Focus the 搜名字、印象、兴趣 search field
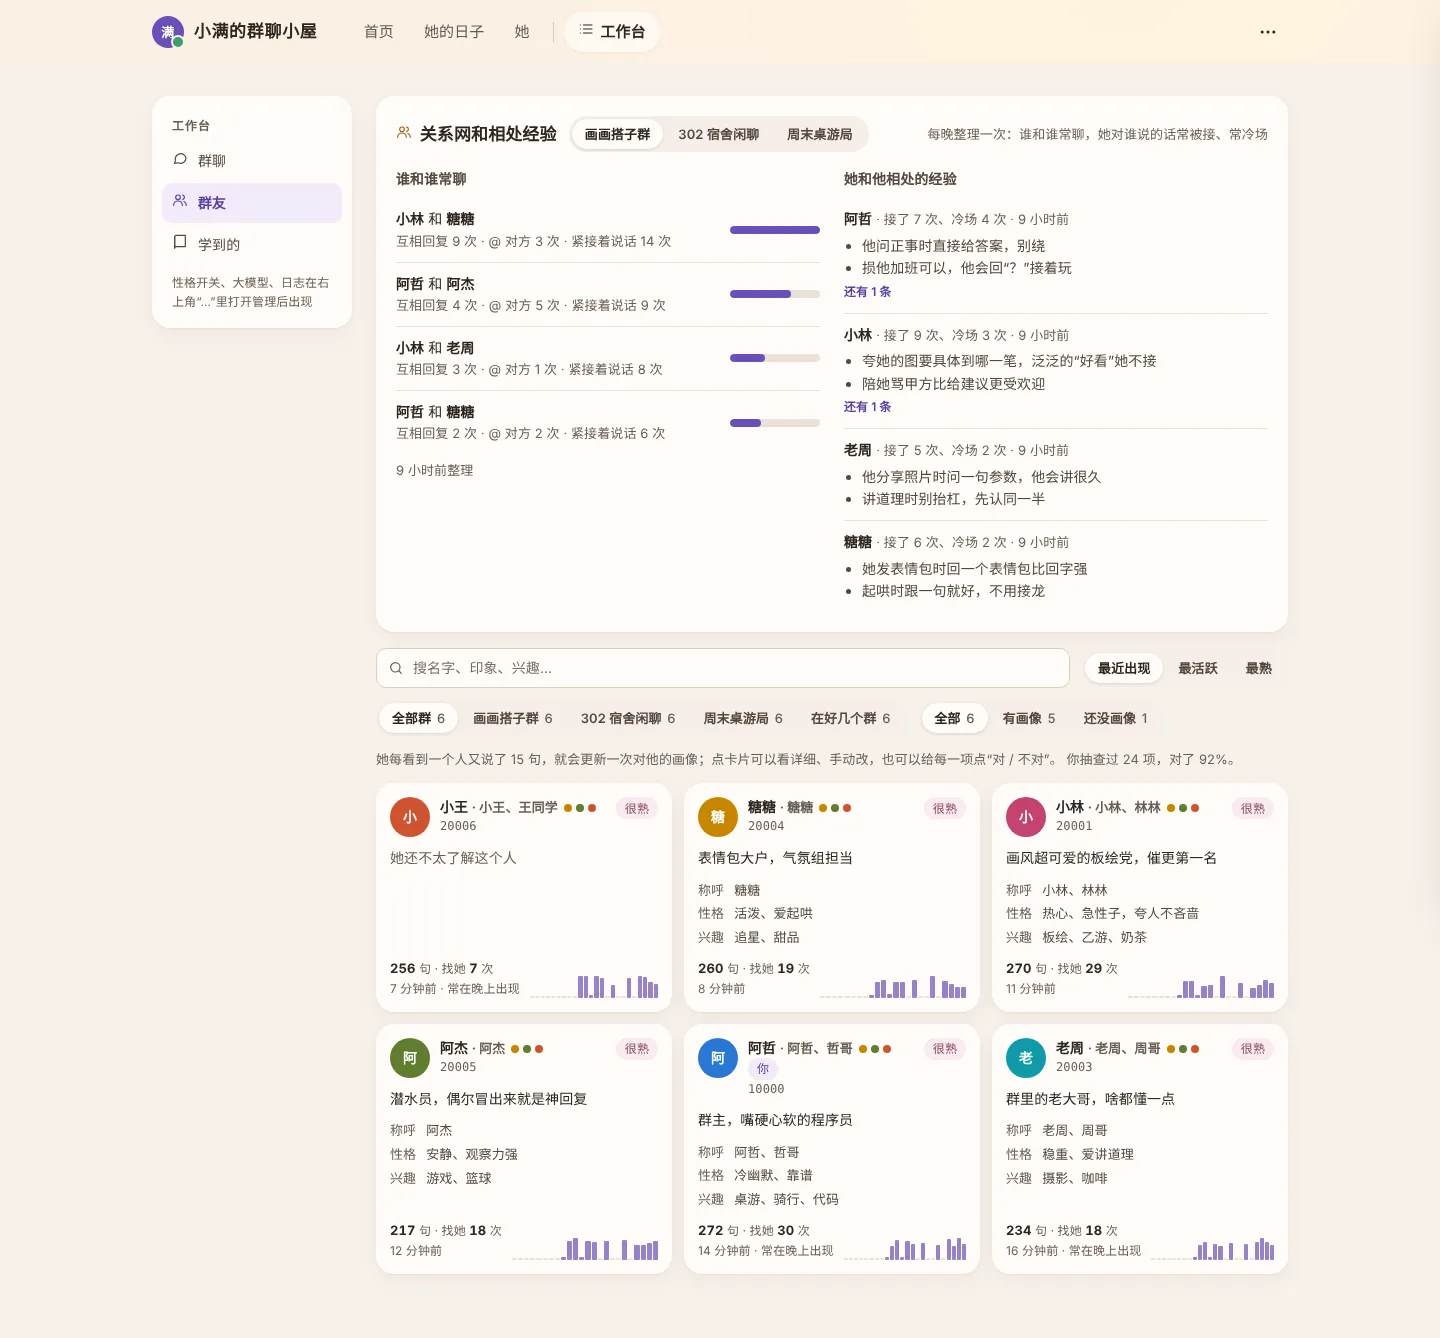1440x1338 pixels. [x=723, y=668]
